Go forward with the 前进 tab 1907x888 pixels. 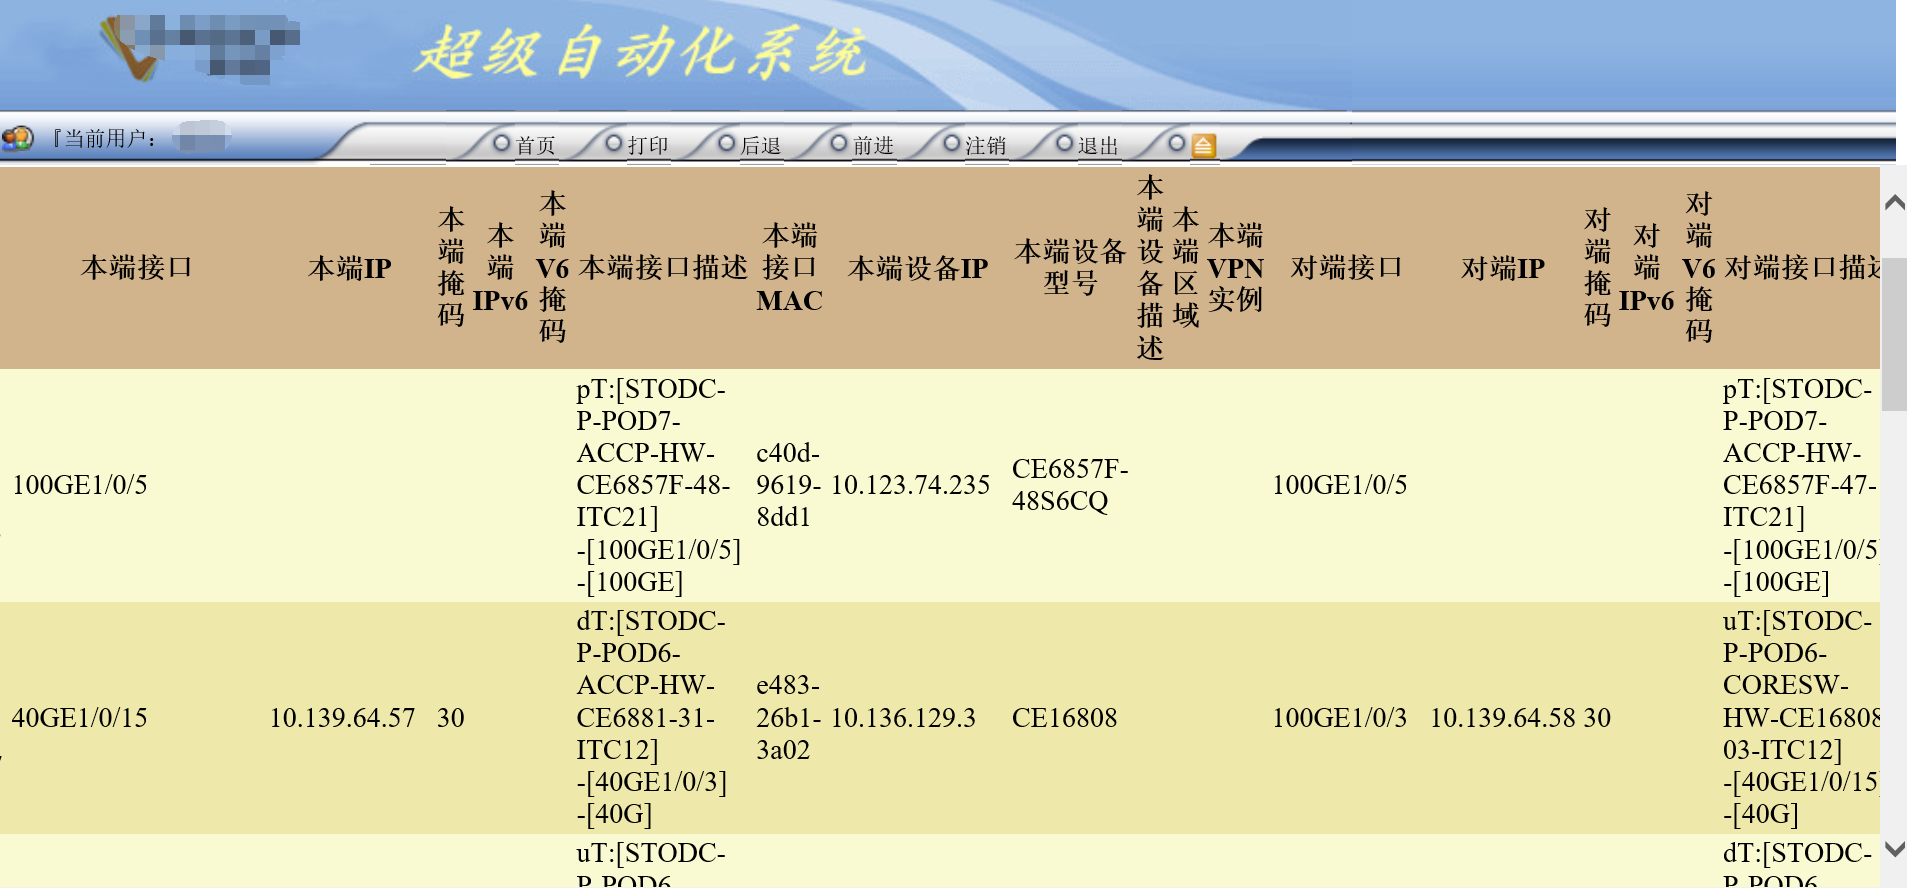click(873, 146)
